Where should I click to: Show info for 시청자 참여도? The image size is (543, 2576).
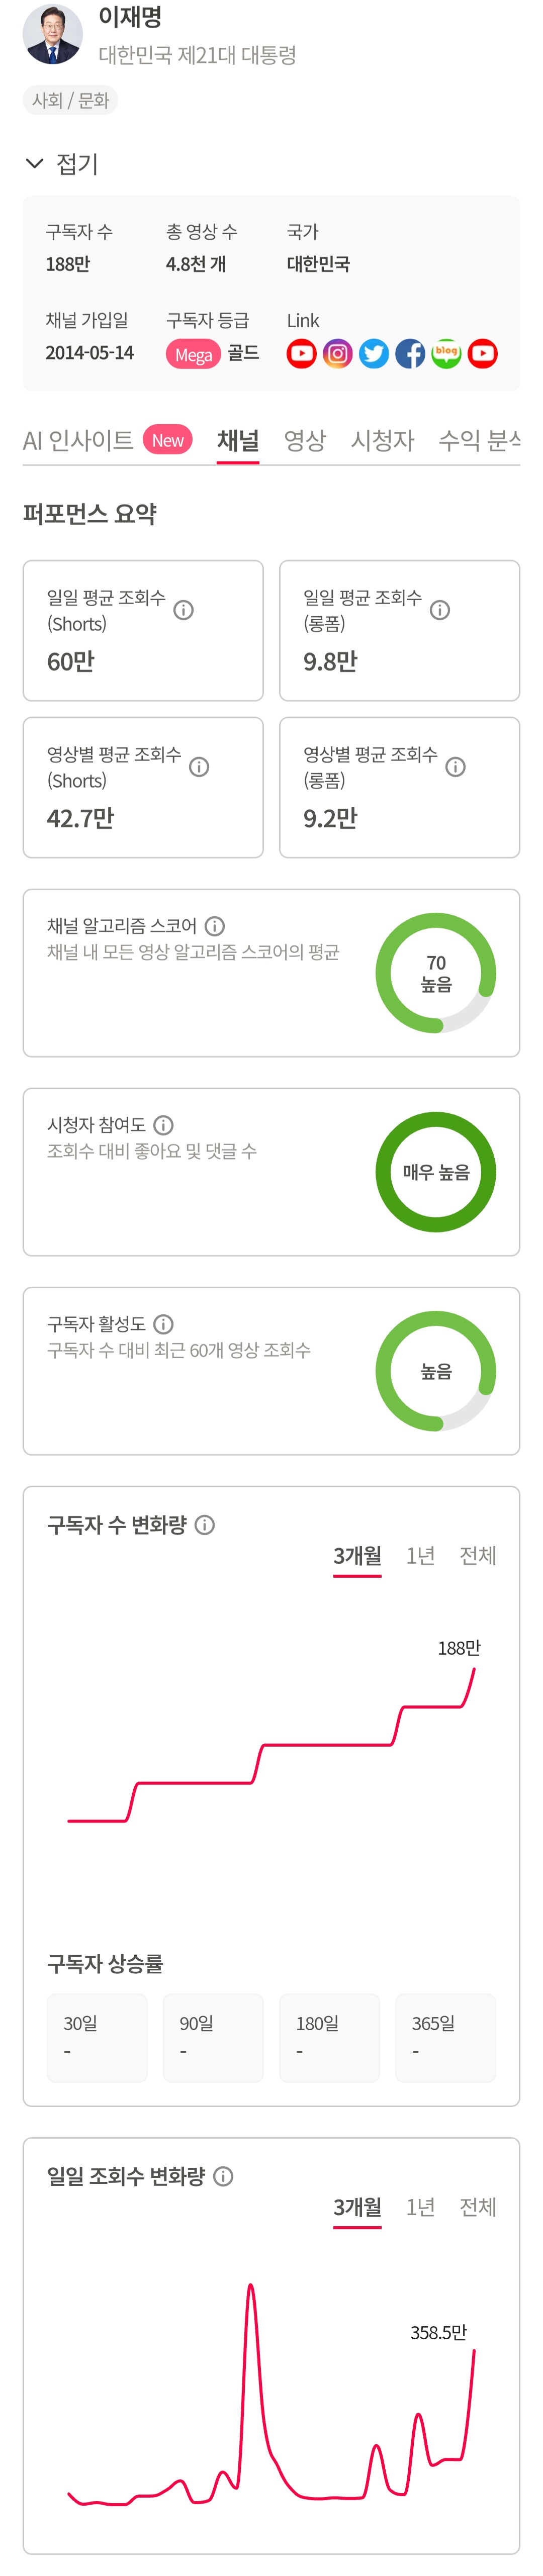tap(164, 1125)
